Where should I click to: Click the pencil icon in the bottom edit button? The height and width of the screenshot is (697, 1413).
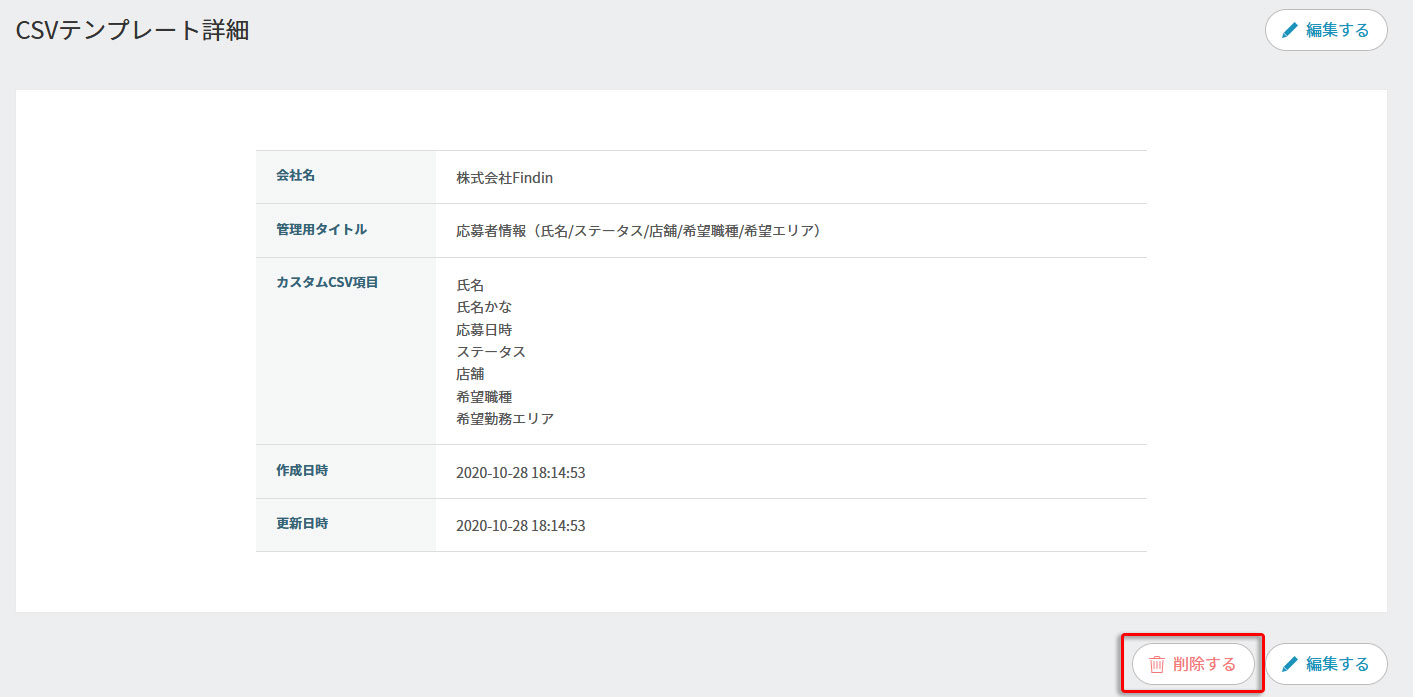tap(1289, 664)
